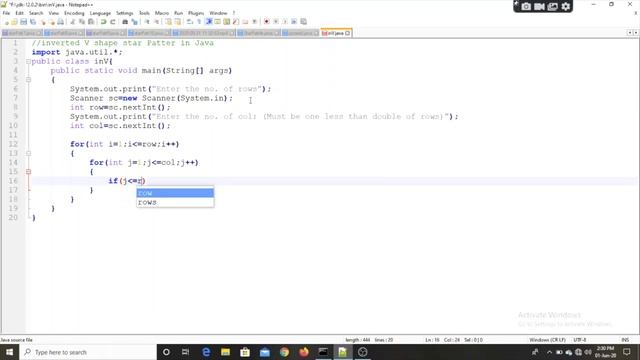The image size is (640, 360).
Task: Toggle the file Monitoring icon
Action: point(254,22)
